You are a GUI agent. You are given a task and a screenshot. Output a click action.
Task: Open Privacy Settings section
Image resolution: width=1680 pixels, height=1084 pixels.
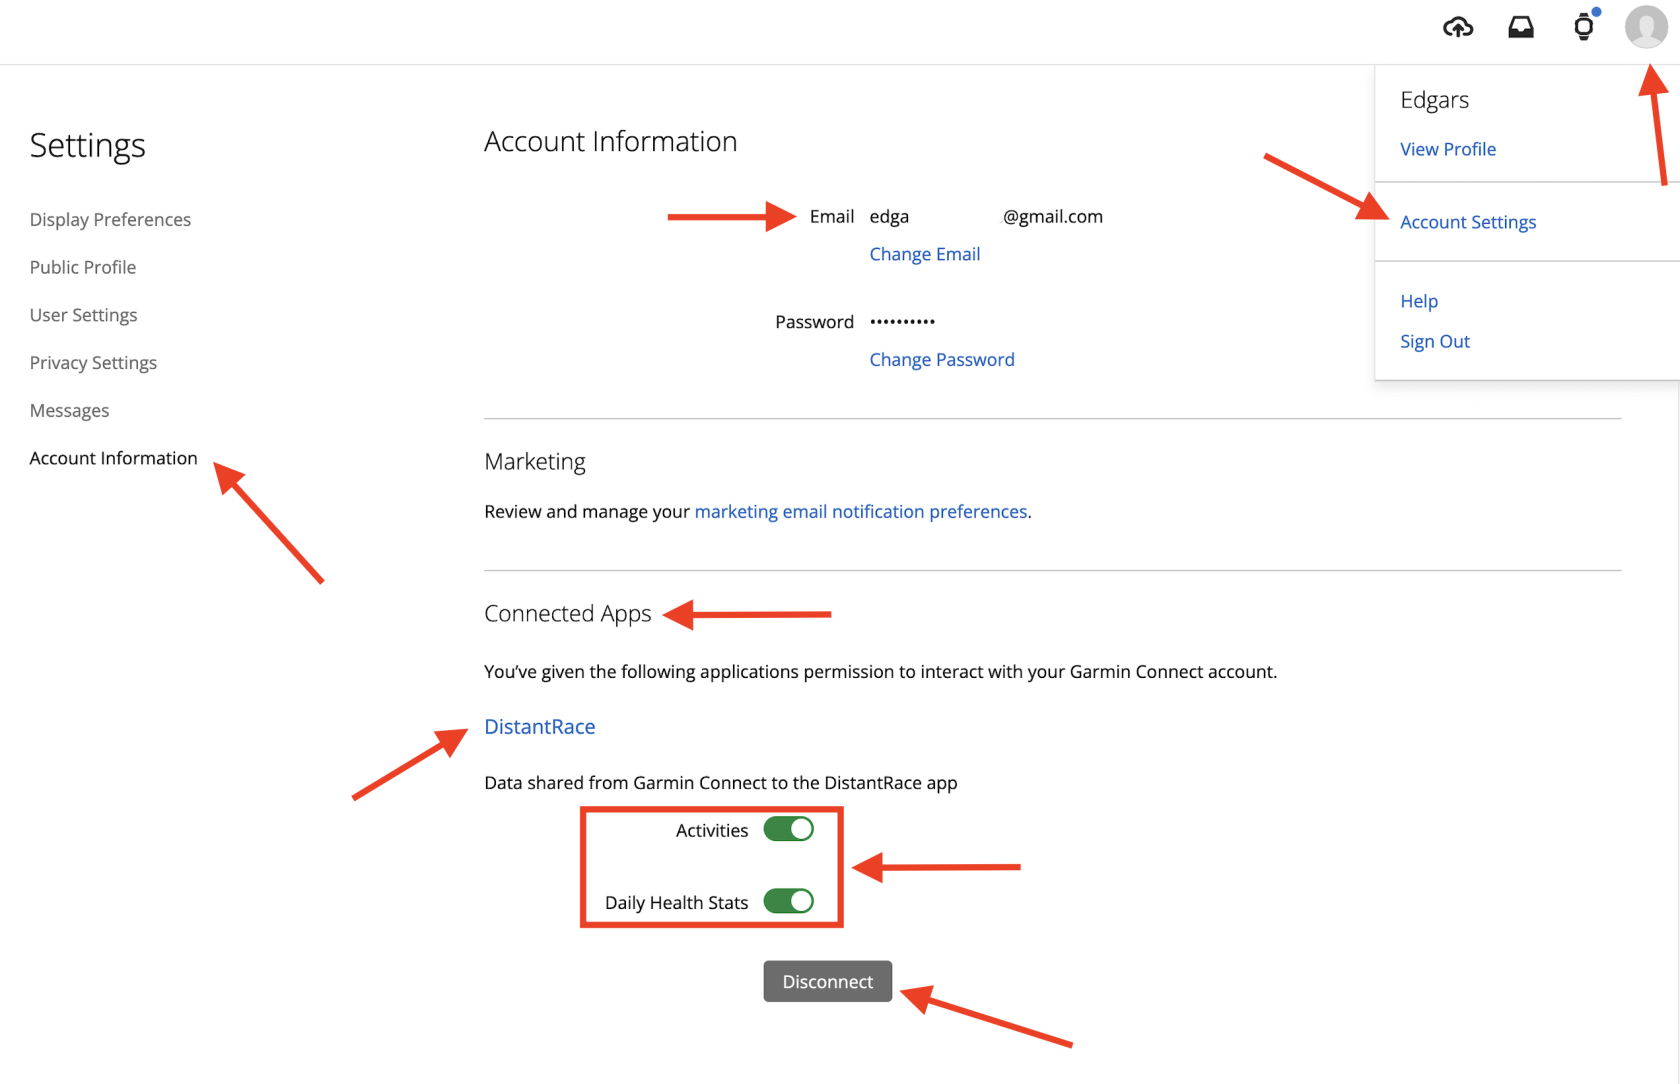93,363
